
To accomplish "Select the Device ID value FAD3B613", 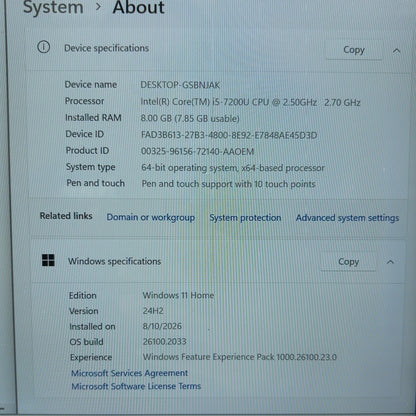I will (x=229, y=135).
